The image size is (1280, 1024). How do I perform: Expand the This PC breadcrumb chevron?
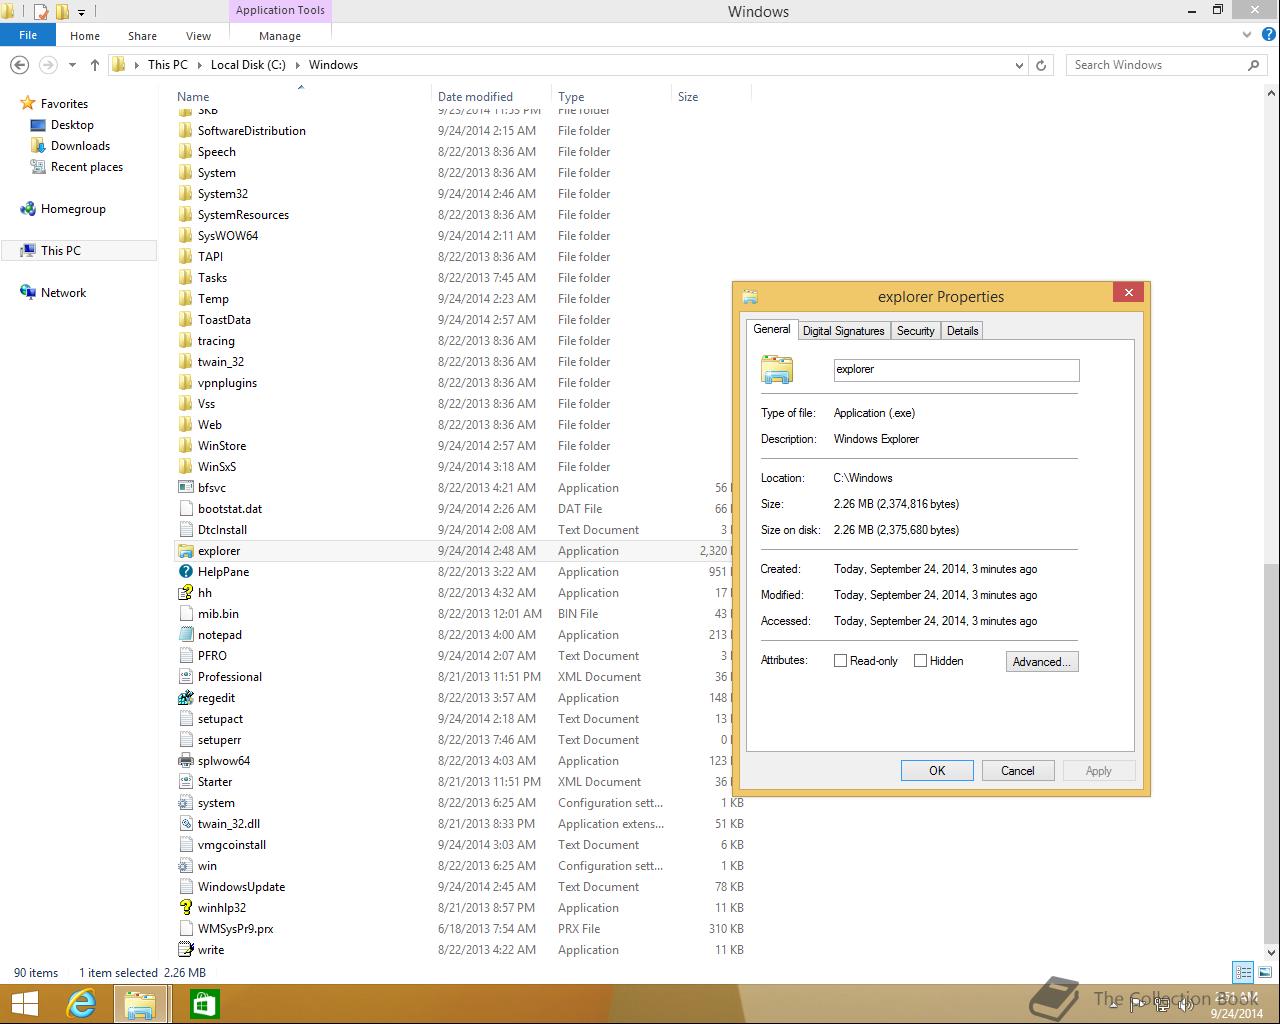coord(199,65)
